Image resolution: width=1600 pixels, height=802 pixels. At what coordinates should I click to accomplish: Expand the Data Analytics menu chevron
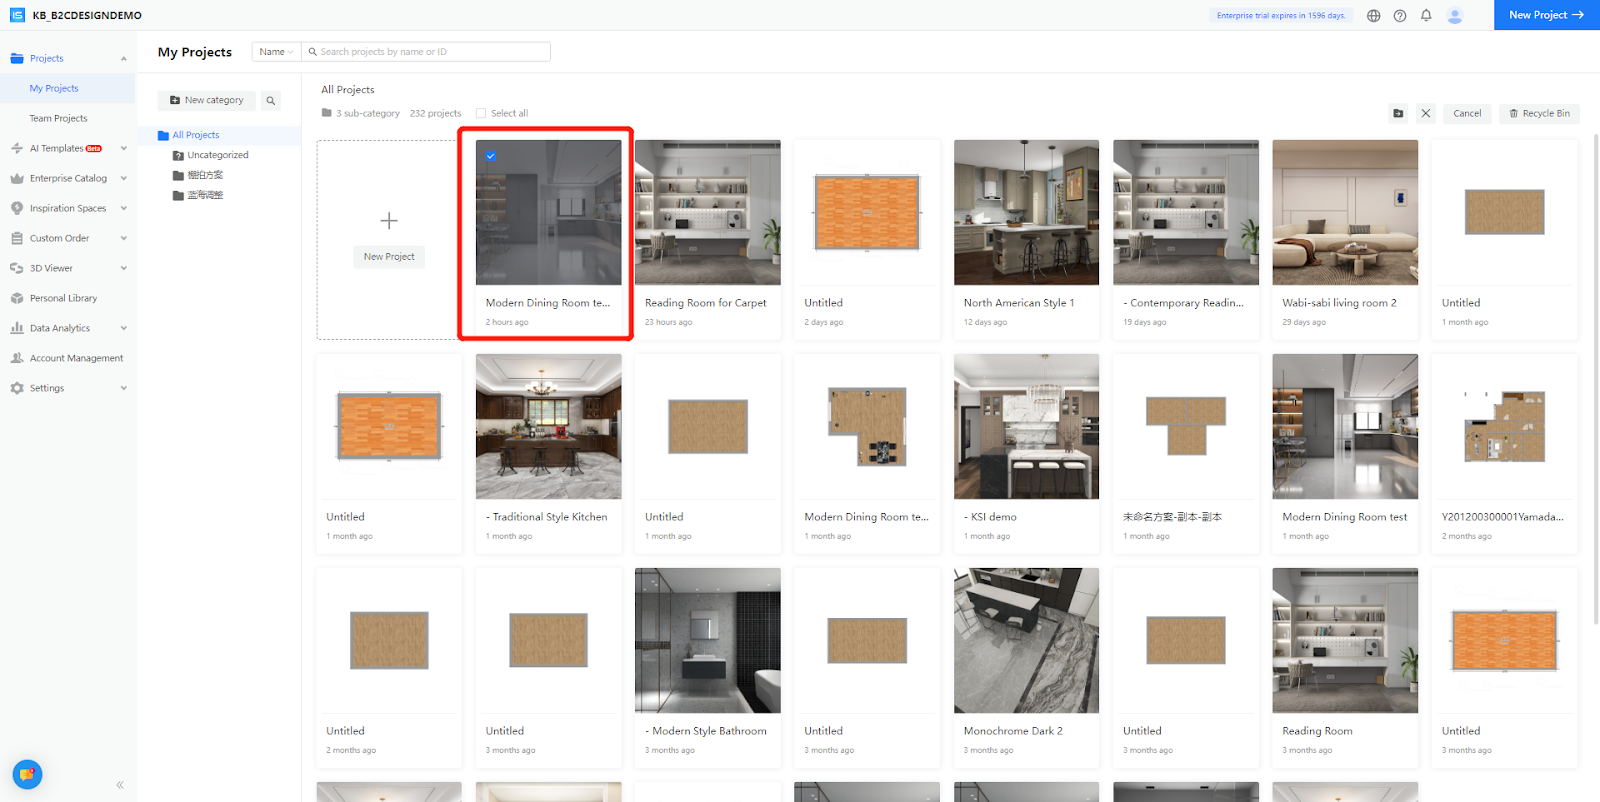[x=123, y=328]
